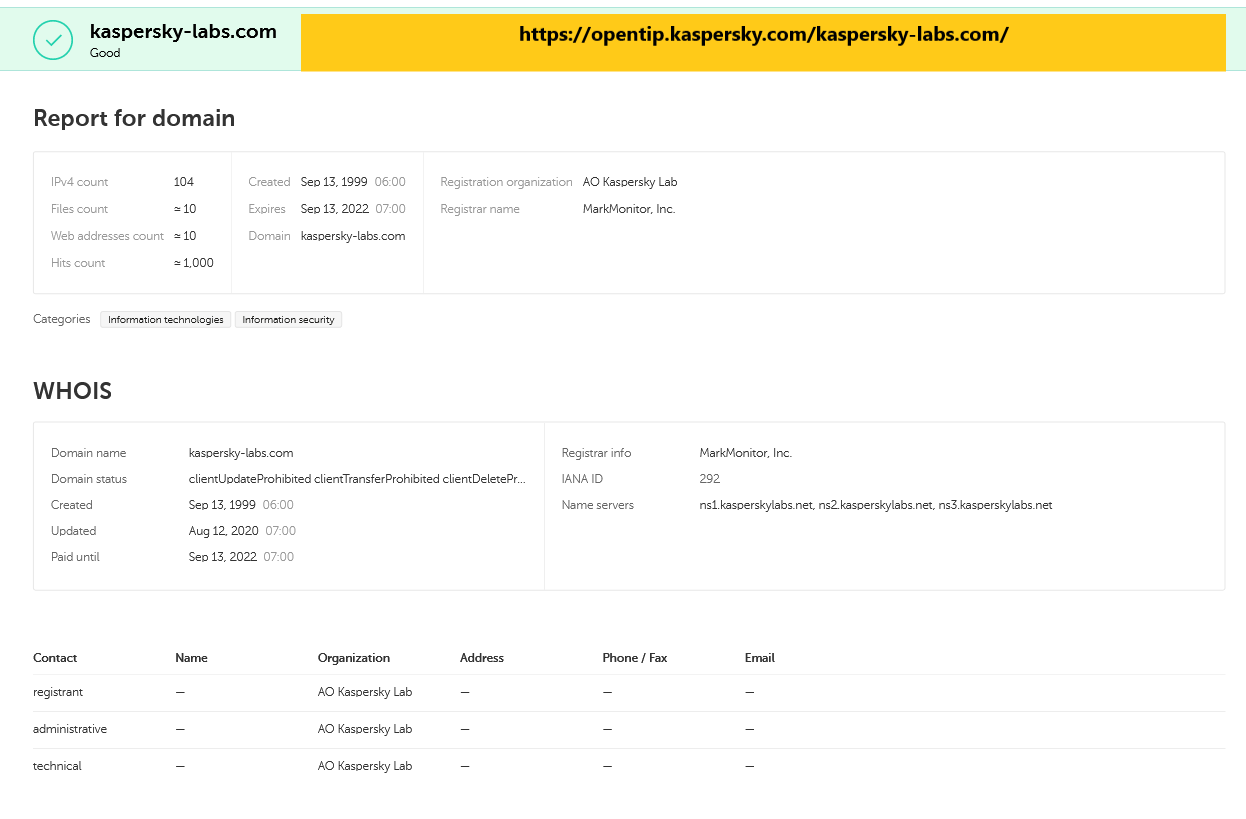Click the Updated date Aug 12, 2020
This screenshot has height=819, width=1246.
[x=224, y=531]
